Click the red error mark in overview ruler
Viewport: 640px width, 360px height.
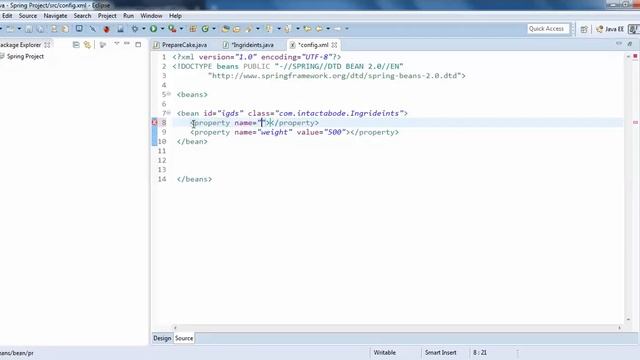[x=635, y=122]
